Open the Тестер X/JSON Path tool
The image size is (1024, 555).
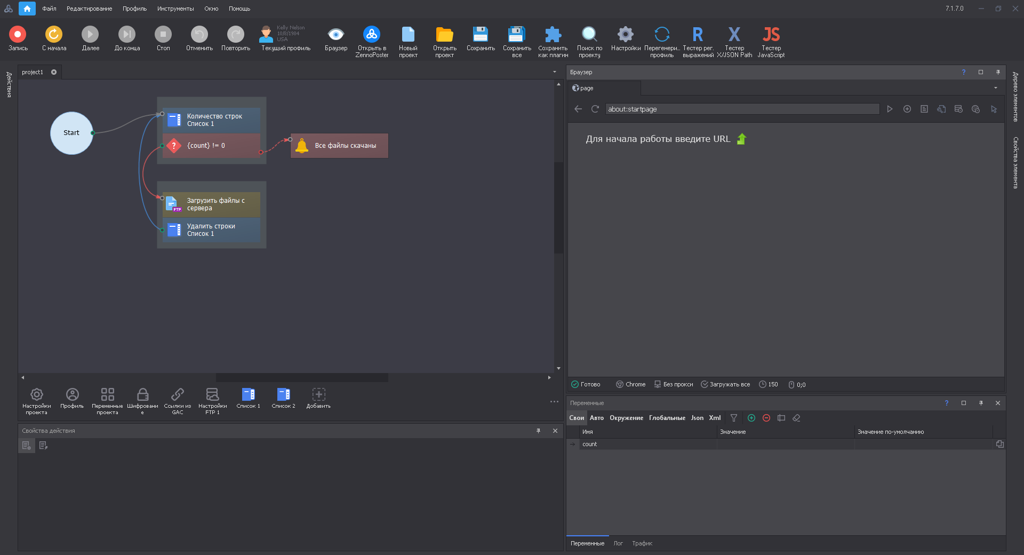[x=734, y=35]
